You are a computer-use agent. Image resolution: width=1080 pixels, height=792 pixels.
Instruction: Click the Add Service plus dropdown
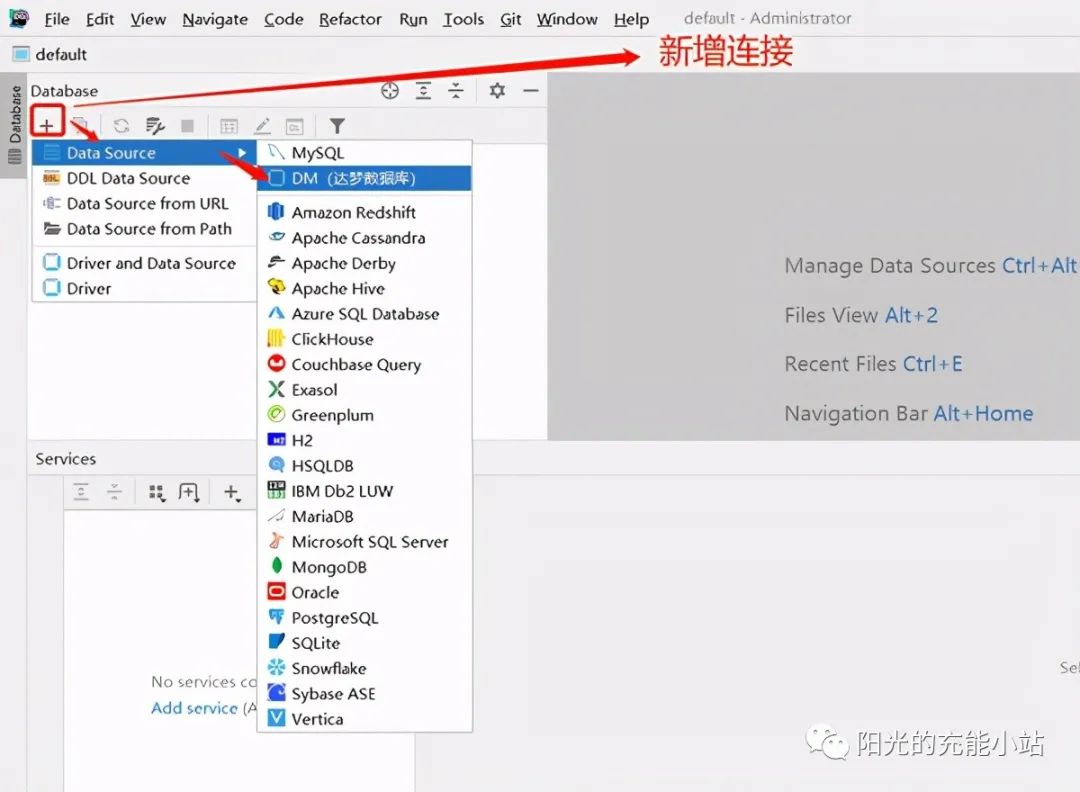pyautogui.click(x=232, y=492)
